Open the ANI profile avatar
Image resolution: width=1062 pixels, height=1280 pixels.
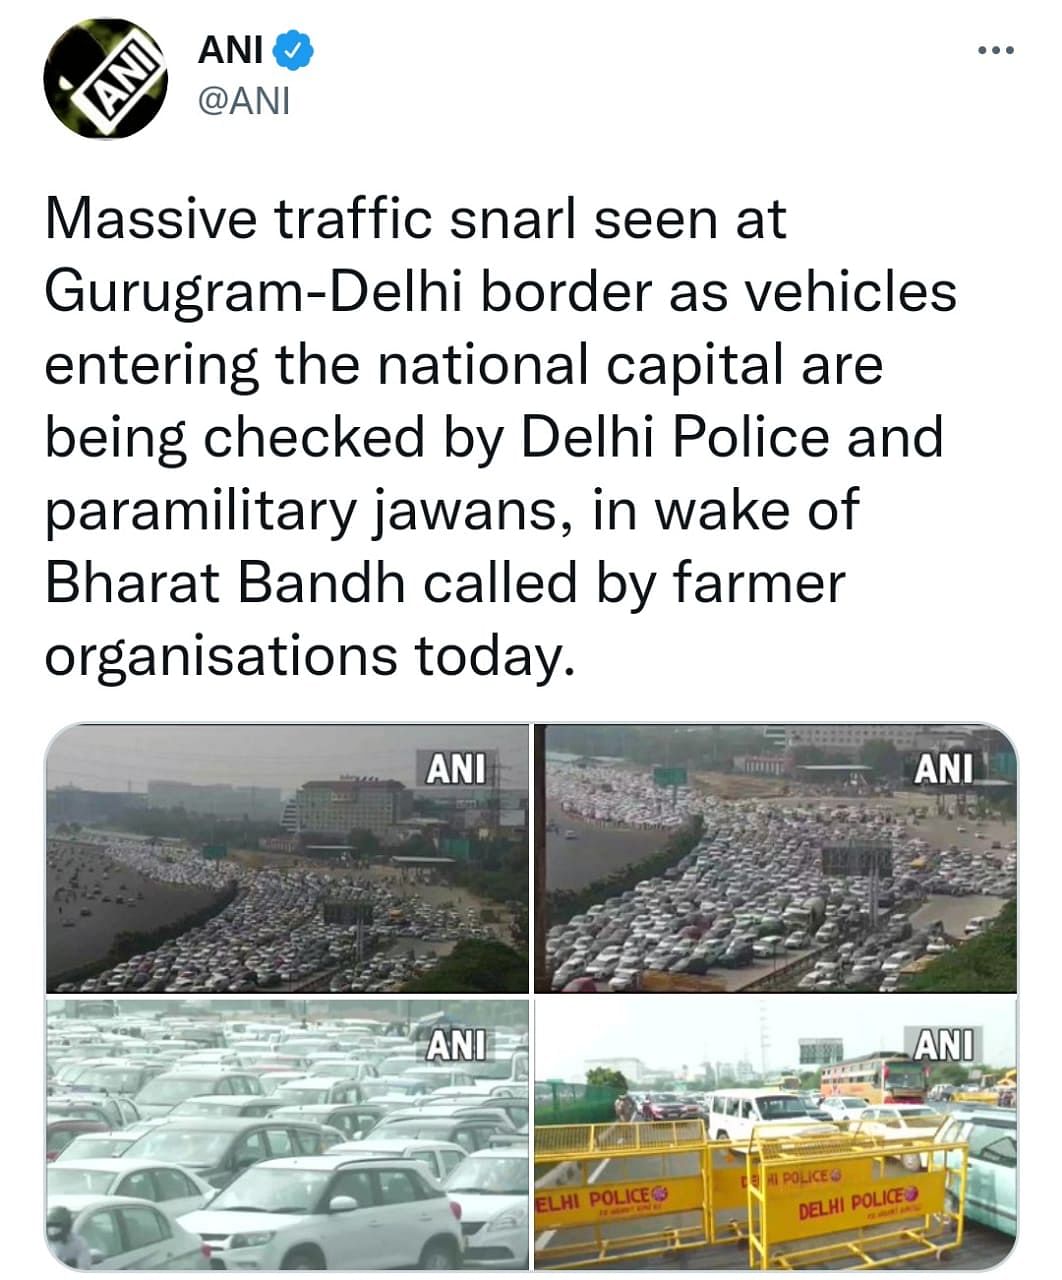(x=105, y=78)
